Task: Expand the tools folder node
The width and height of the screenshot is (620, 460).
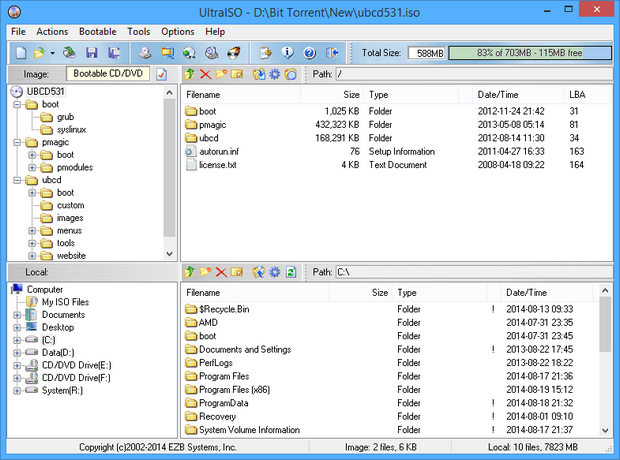Action: point(32,243)
